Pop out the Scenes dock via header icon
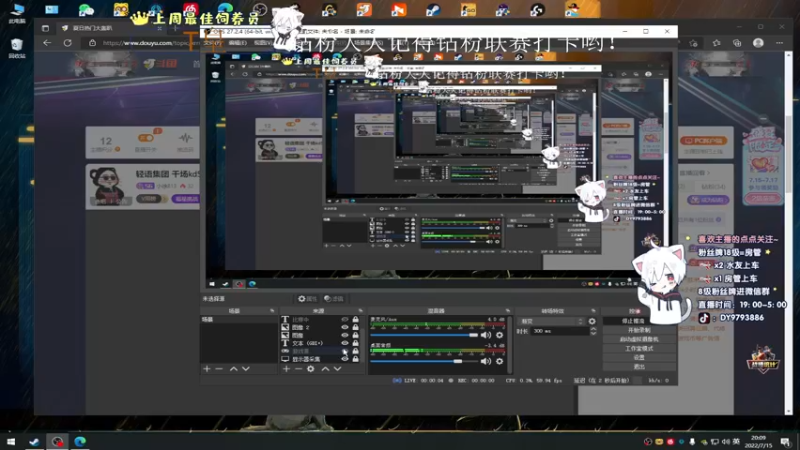Viewport: 800px width, 450px height. [272, 311]
